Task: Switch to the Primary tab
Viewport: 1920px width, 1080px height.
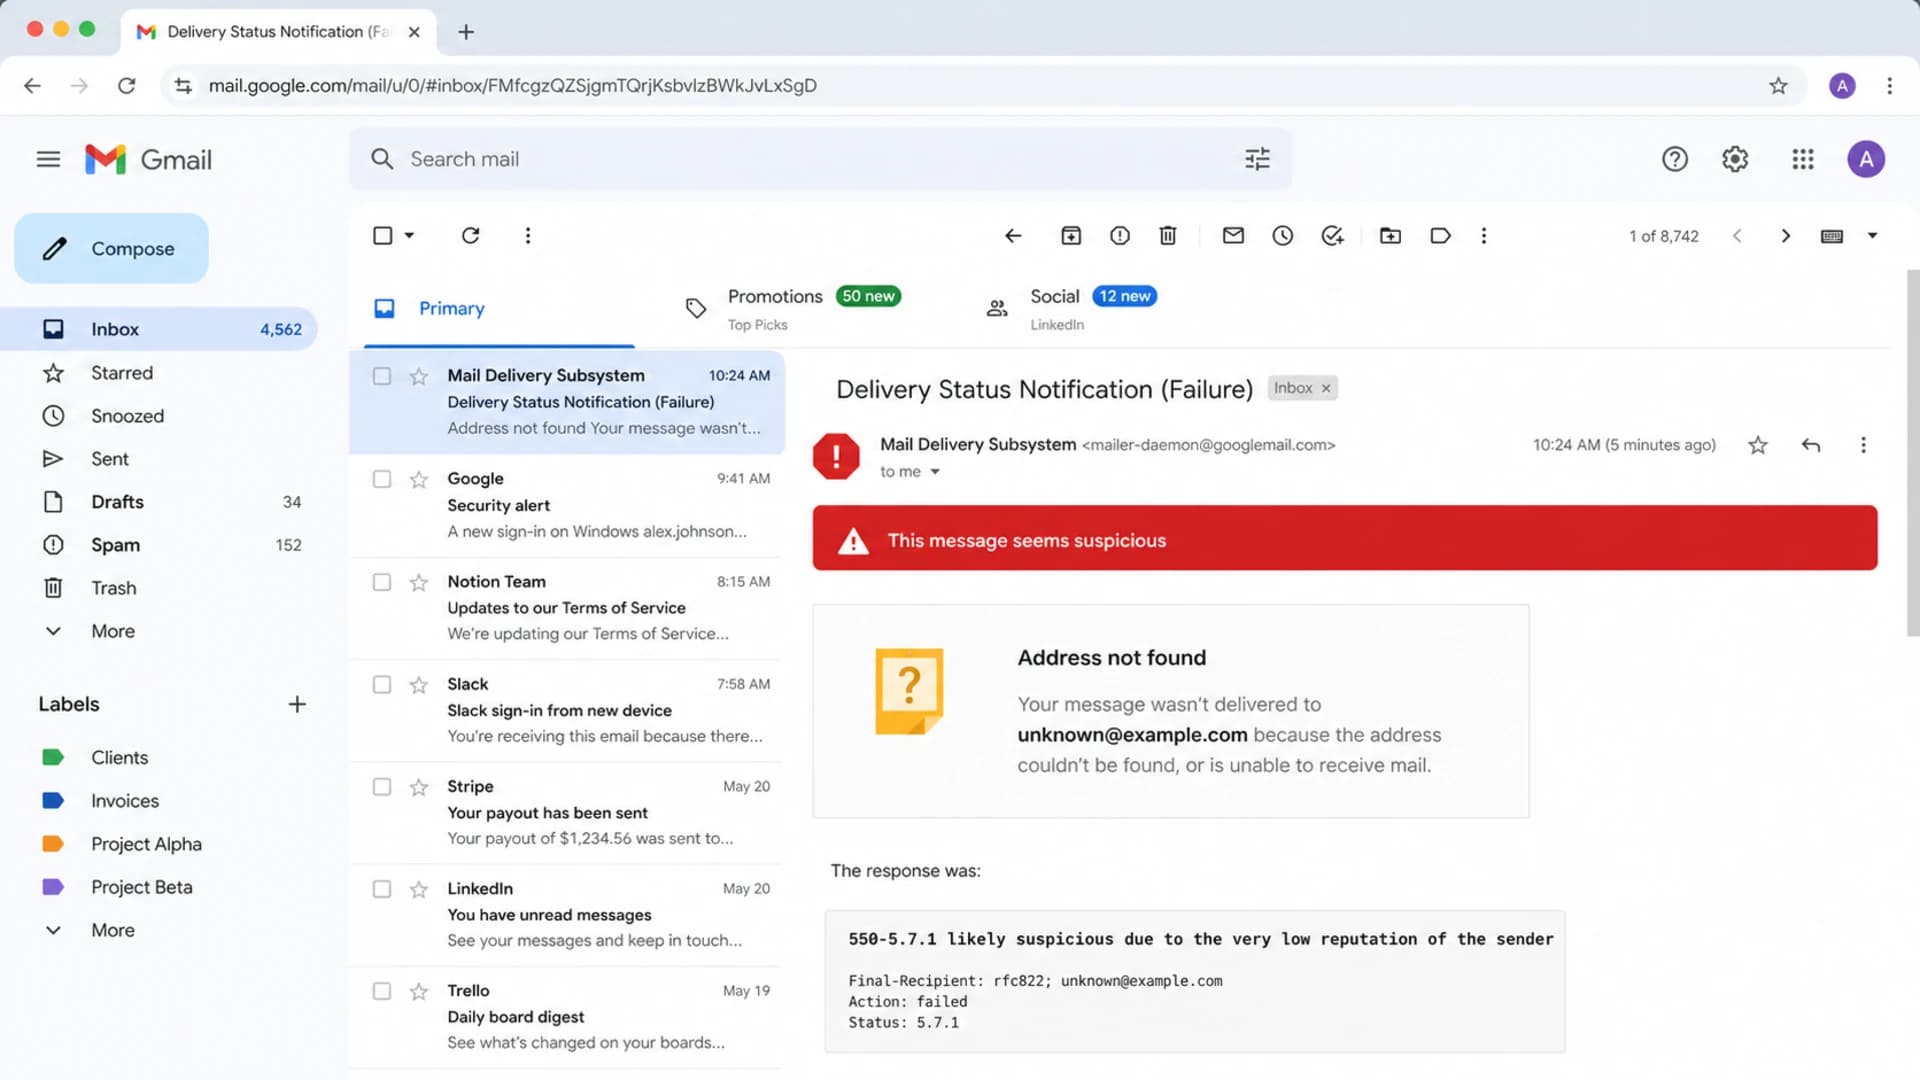Action: (499, 309)
